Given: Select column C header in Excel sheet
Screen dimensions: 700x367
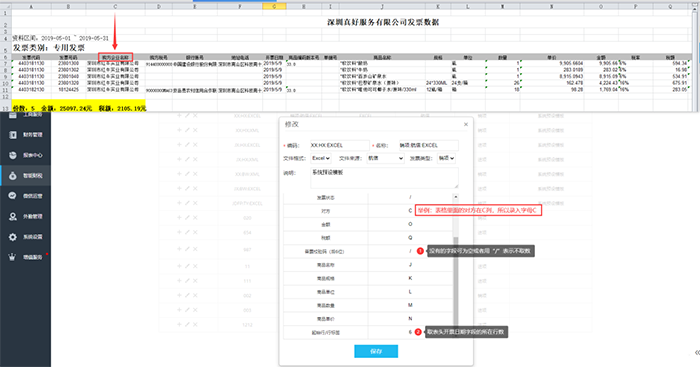Looking at the screenshot, I should [116, 6].
